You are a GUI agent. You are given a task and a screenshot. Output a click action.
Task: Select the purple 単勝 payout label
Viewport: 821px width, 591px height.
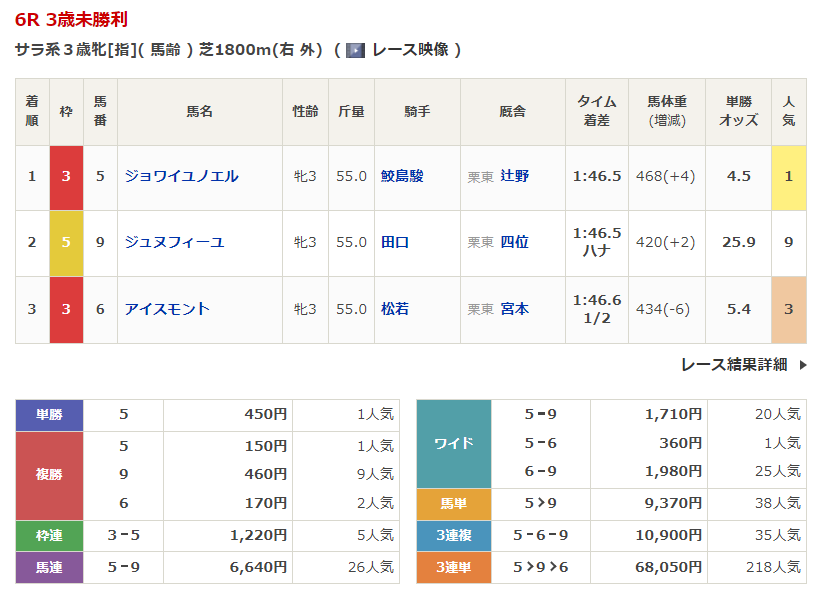click(x=49, y=414)
